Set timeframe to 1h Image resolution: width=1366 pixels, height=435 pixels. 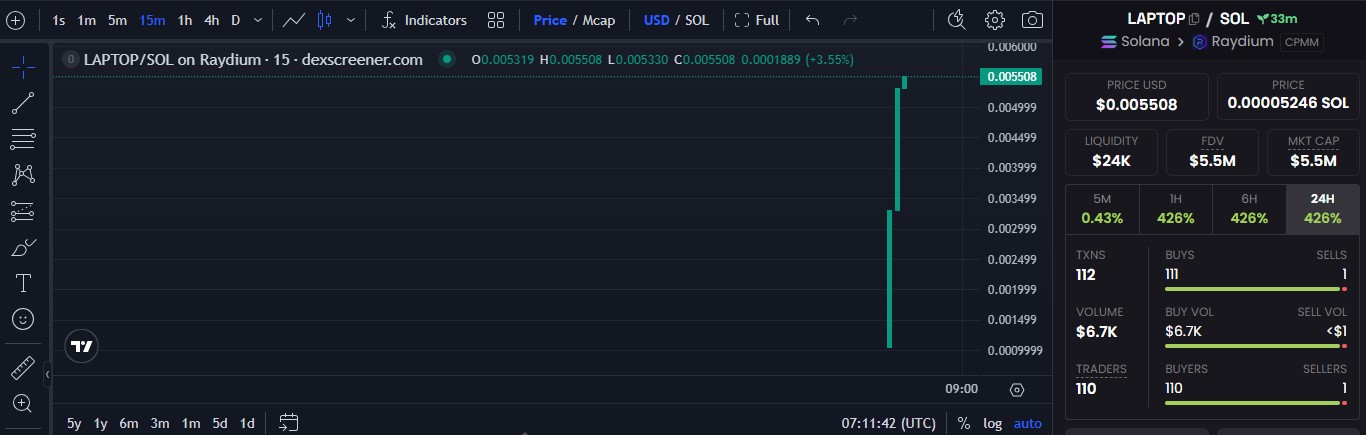(x=185, y=20)
